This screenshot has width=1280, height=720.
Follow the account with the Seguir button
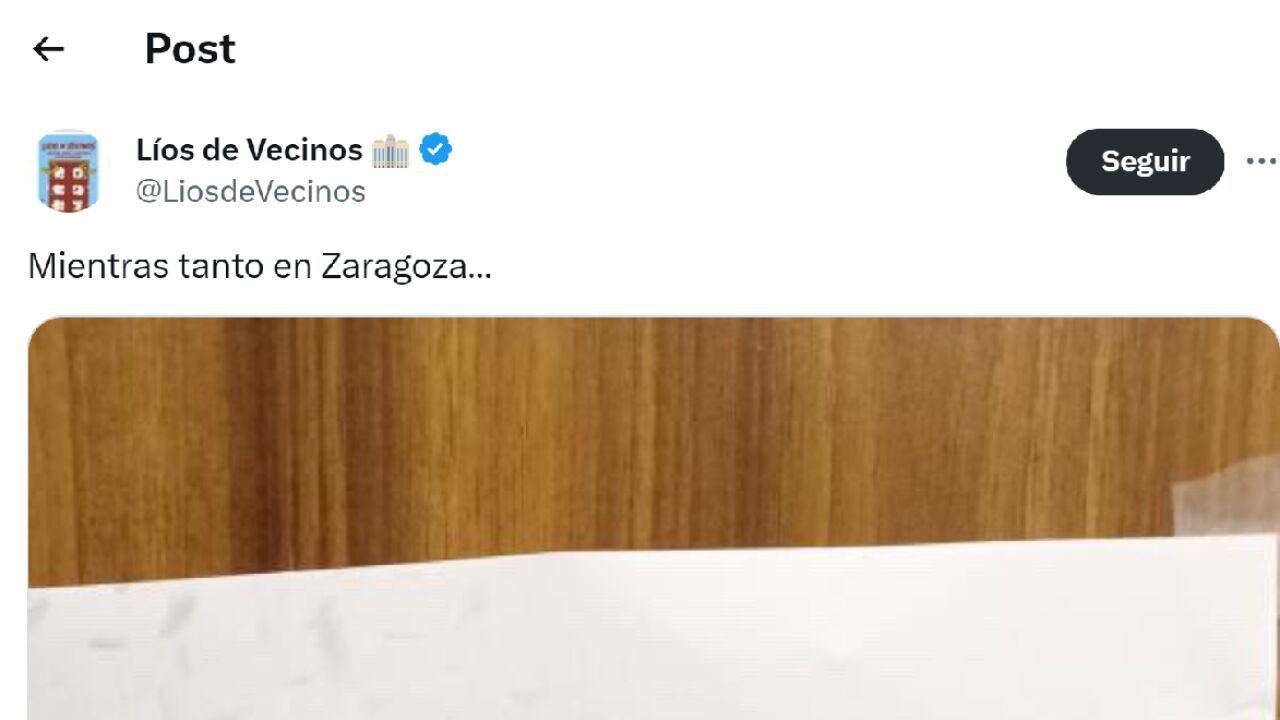click(x=1145, y=161)
